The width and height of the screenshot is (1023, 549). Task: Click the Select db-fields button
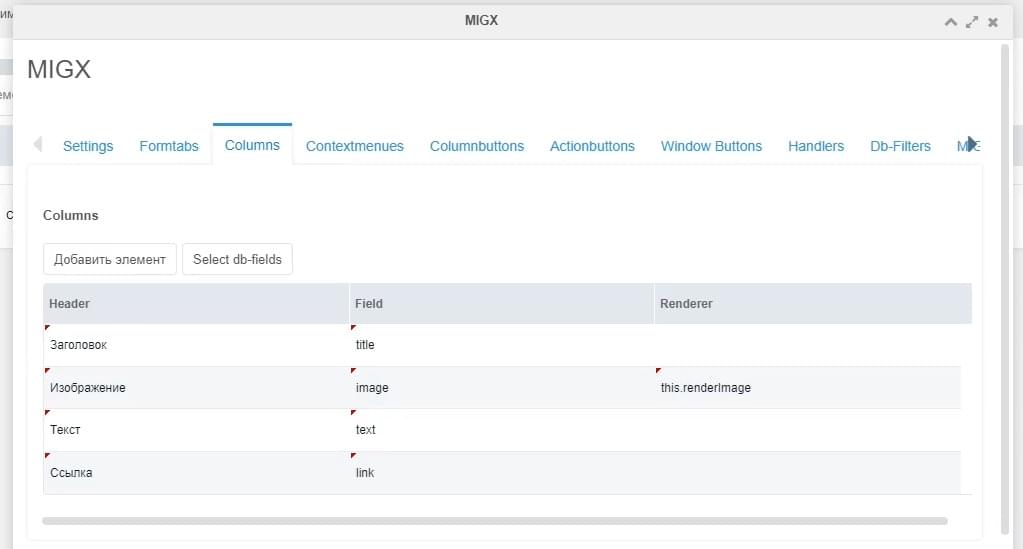click(x=237, y=259)
